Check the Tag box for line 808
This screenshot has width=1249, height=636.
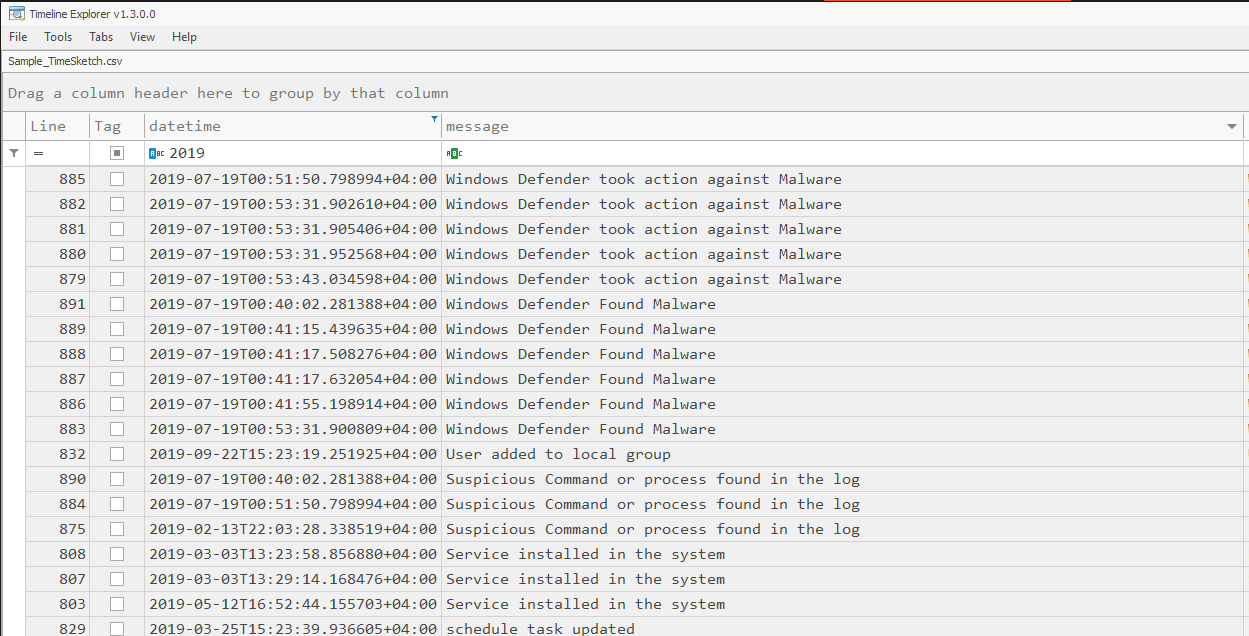point(117,554)
